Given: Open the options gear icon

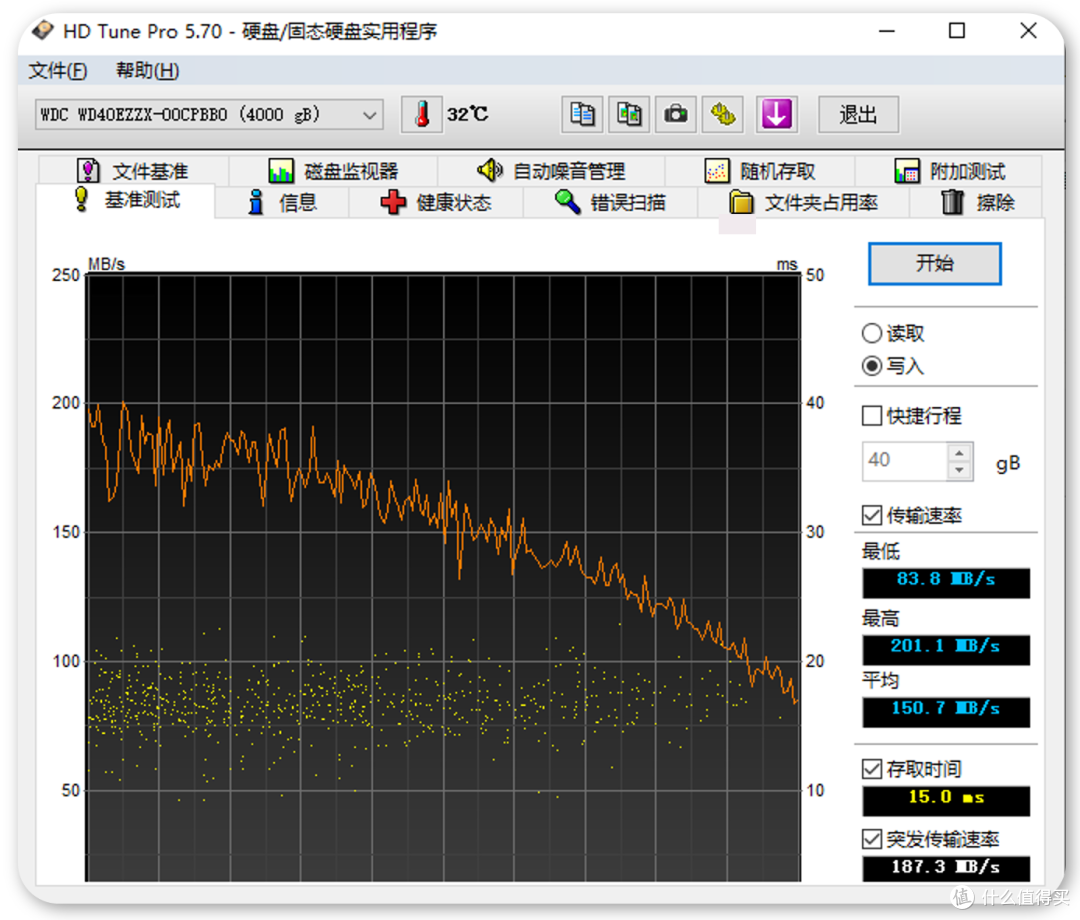Looking at the screenshot, I should [x=723, y=114].
